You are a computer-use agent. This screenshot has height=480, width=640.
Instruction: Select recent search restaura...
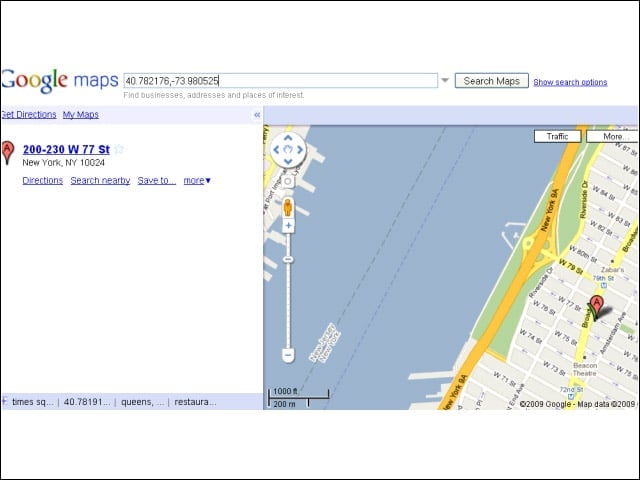[x=195, y=402]
